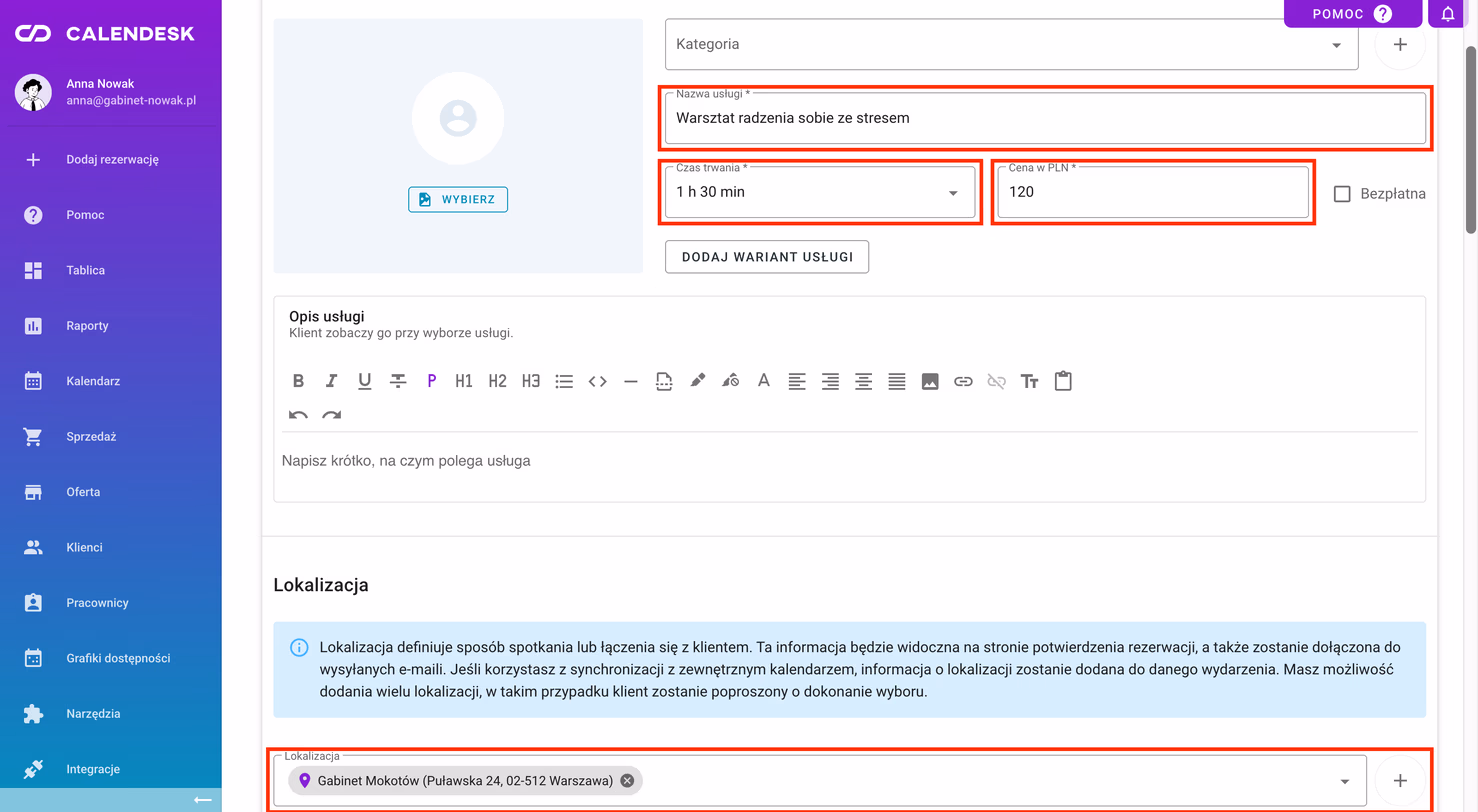Choose text color with A icon
The height and width of the screenshot is (812, 1478).
[x=764, y=381]
